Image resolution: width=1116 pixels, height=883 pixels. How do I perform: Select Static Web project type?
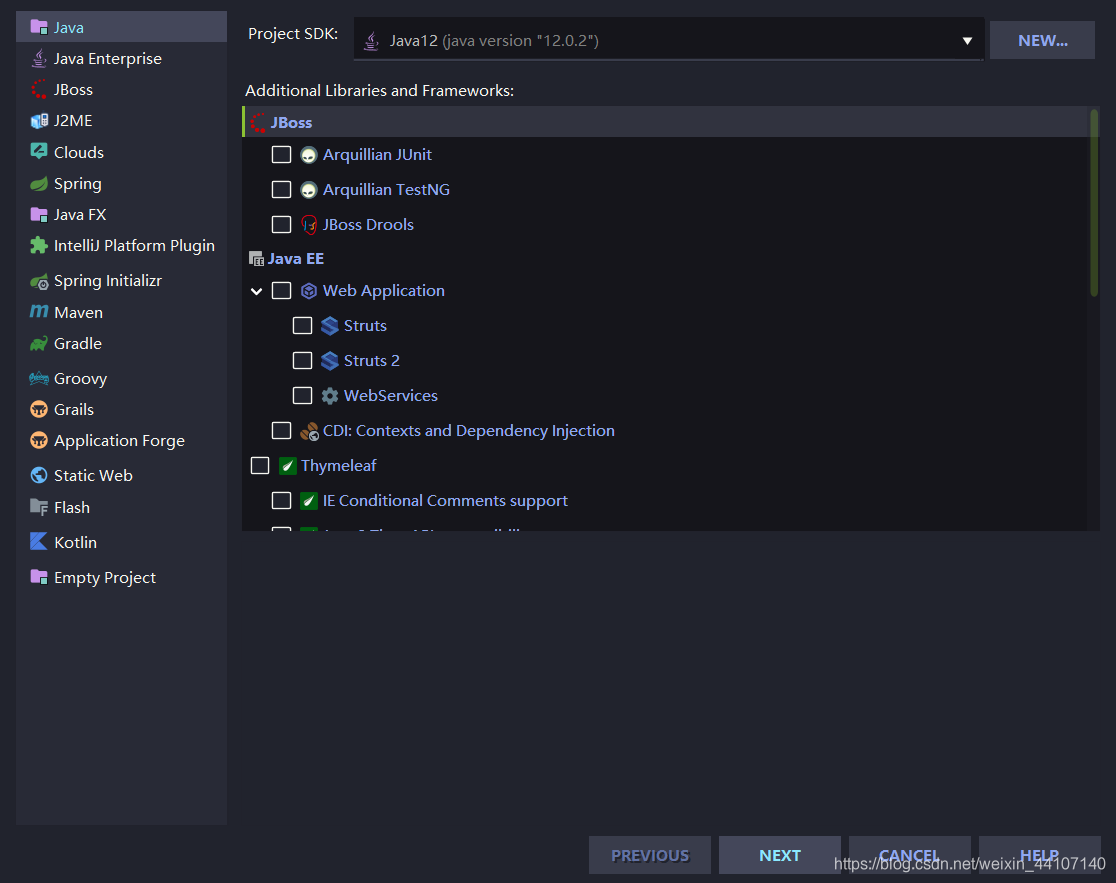121,475
